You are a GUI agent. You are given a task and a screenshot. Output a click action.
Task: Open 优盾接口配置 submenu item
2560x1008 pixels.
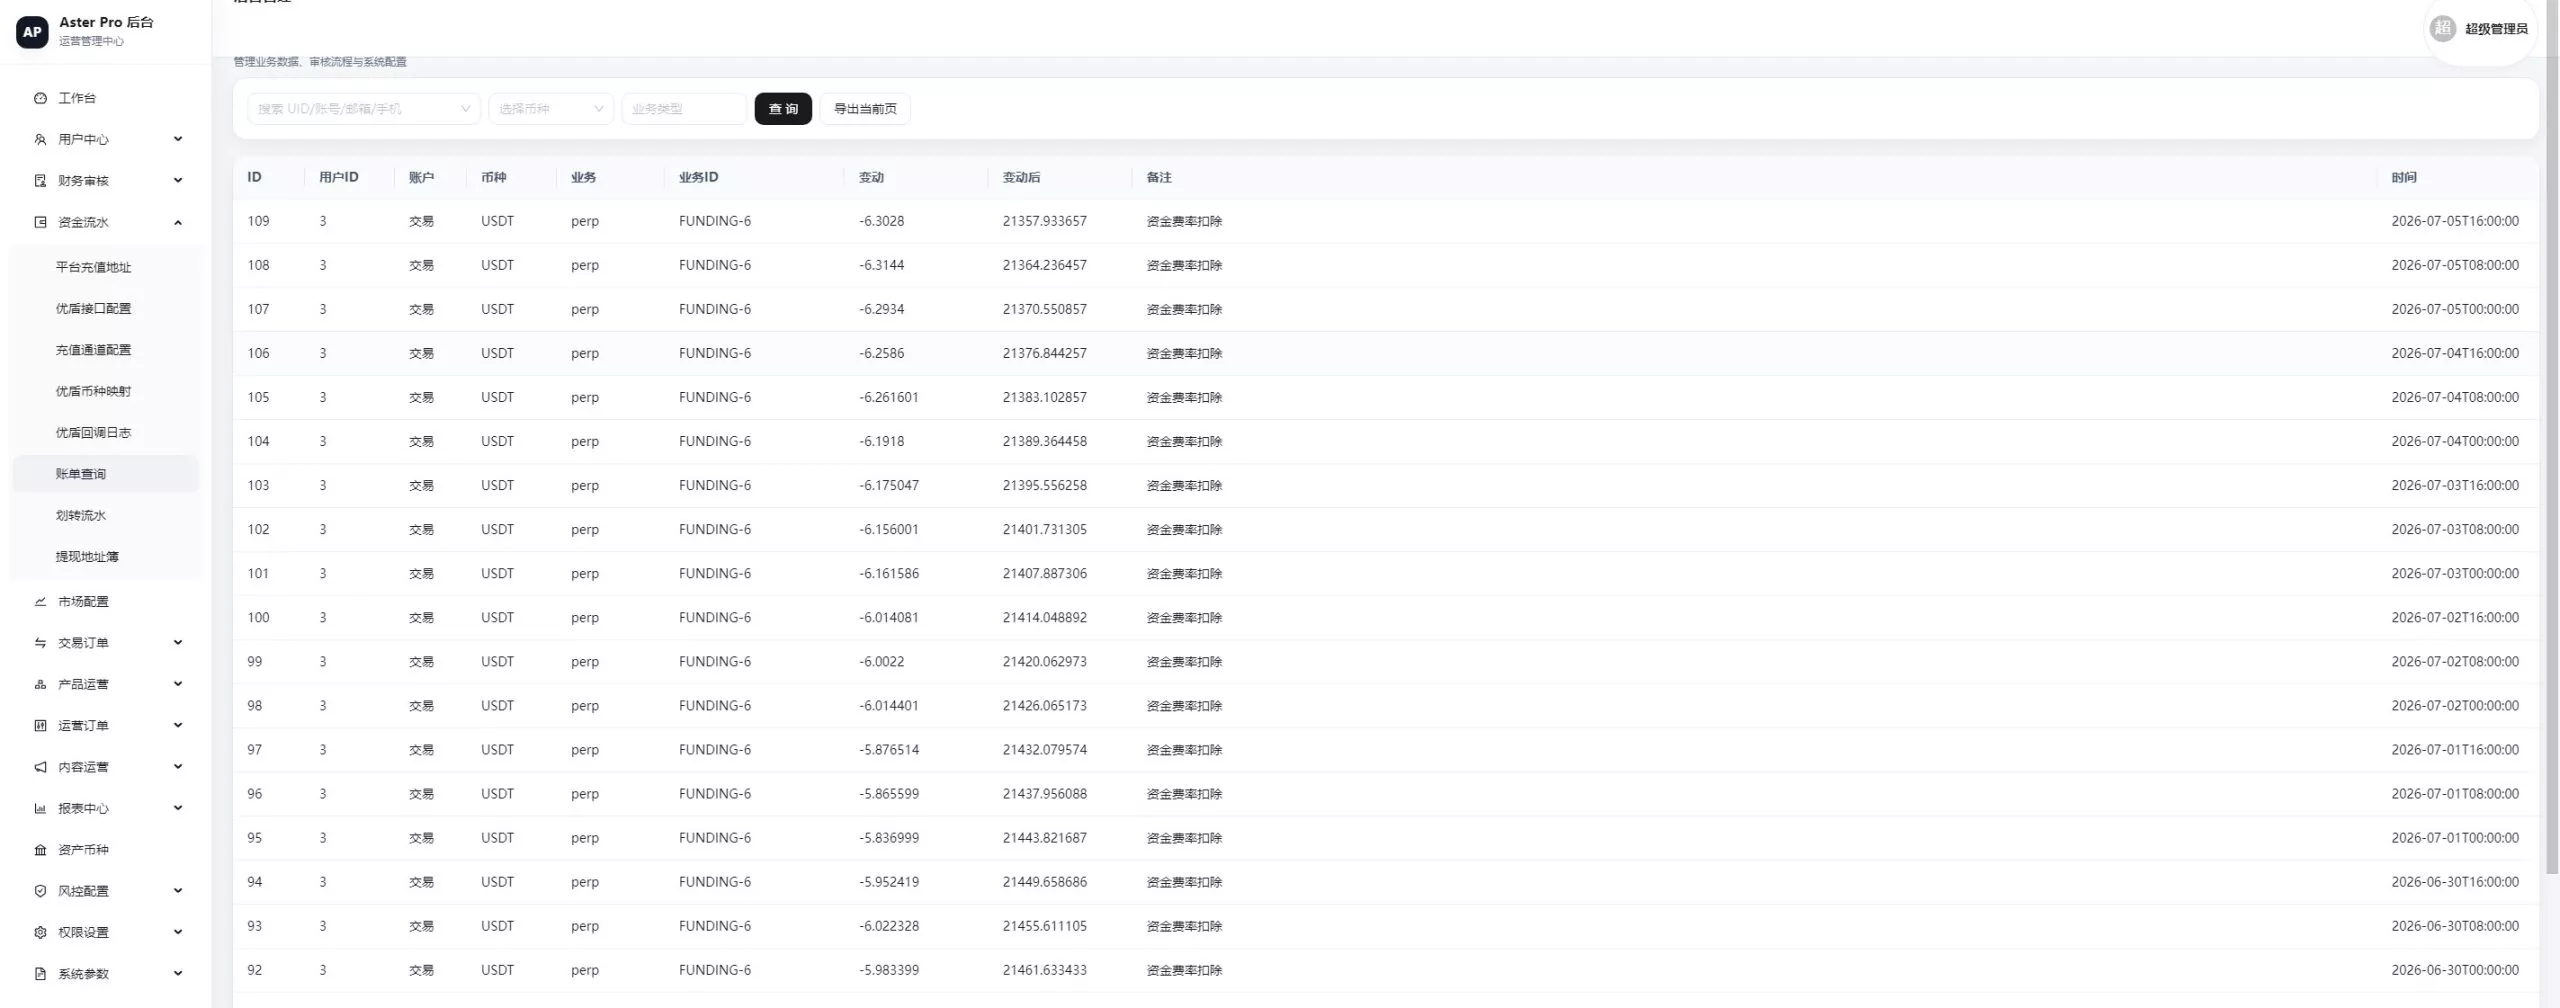click(x=105, y=308)
